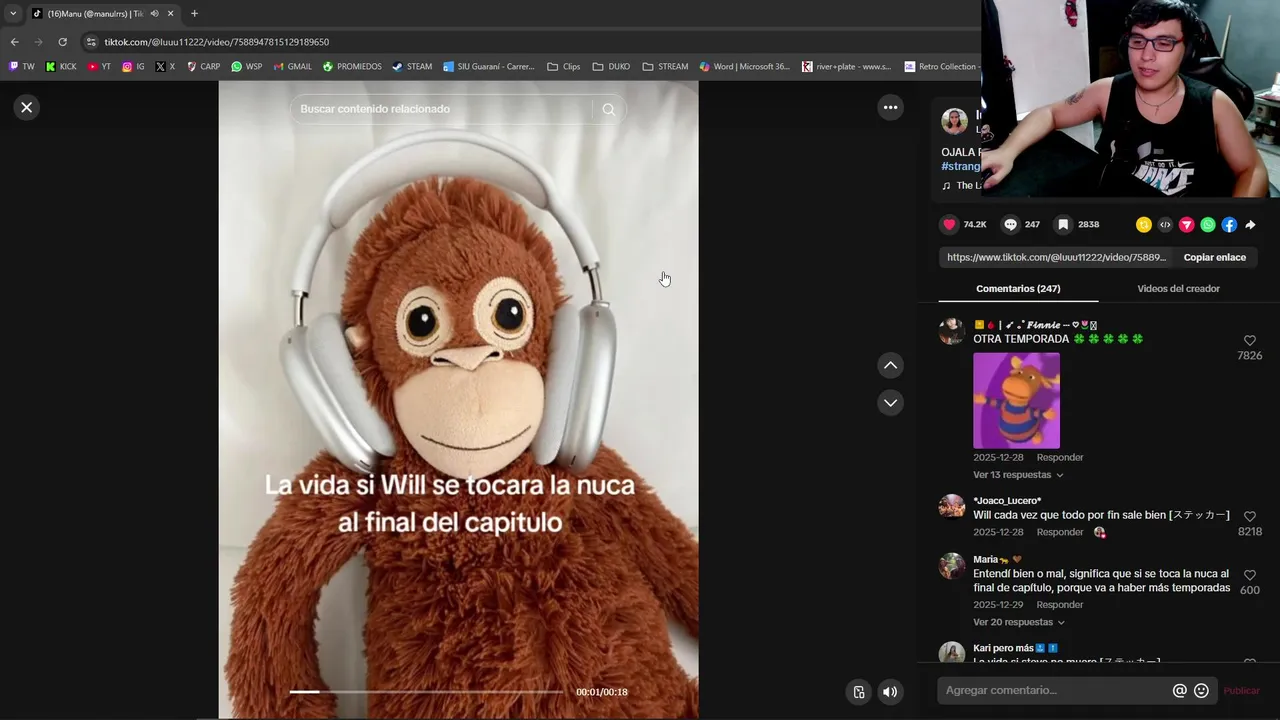Image resolution: width=1280 pixels, height=720 pixels.
Task: Click the address bar URL
Action: 217,42
